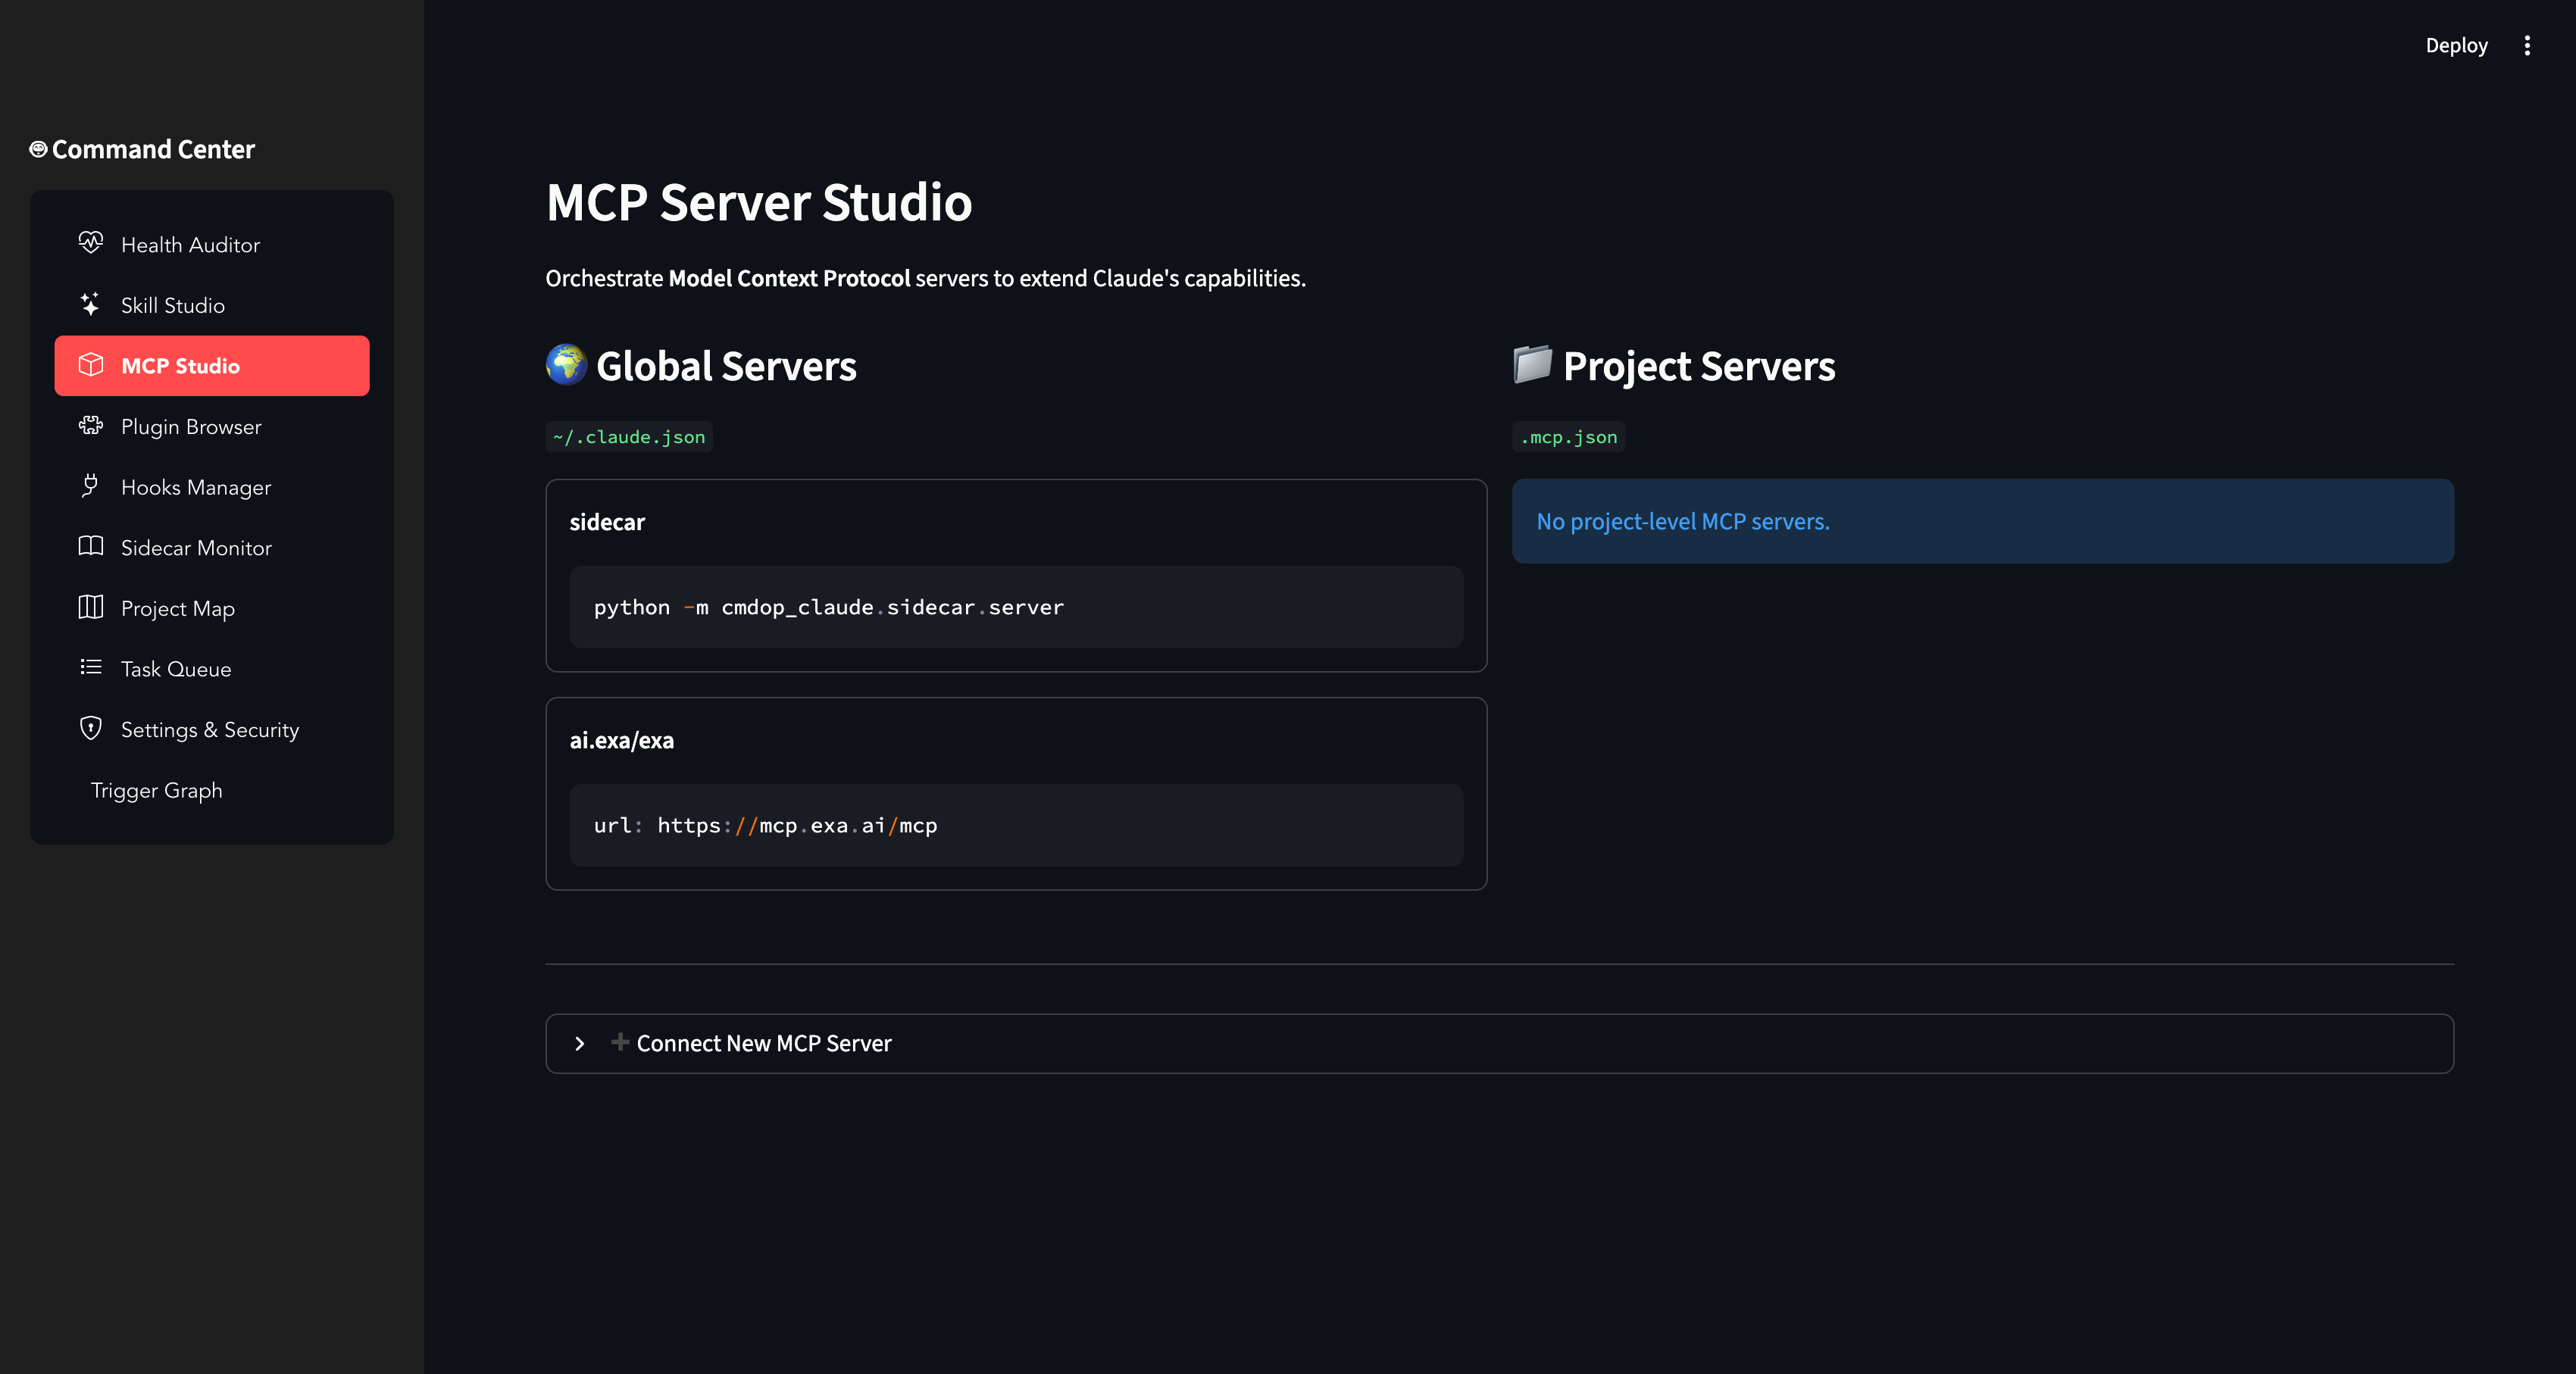Click the No project-level MCP servers notice

[x=1983, y=521]
